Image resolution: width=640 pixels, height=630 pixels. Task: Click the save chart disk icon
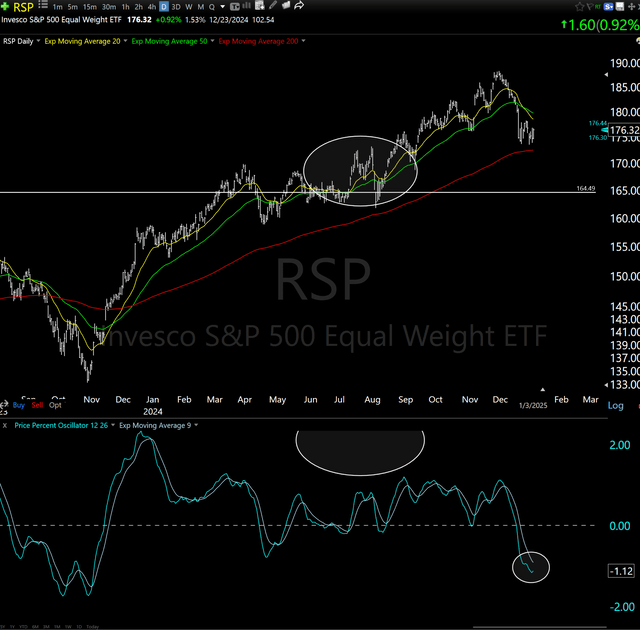(x=620, y=7)
